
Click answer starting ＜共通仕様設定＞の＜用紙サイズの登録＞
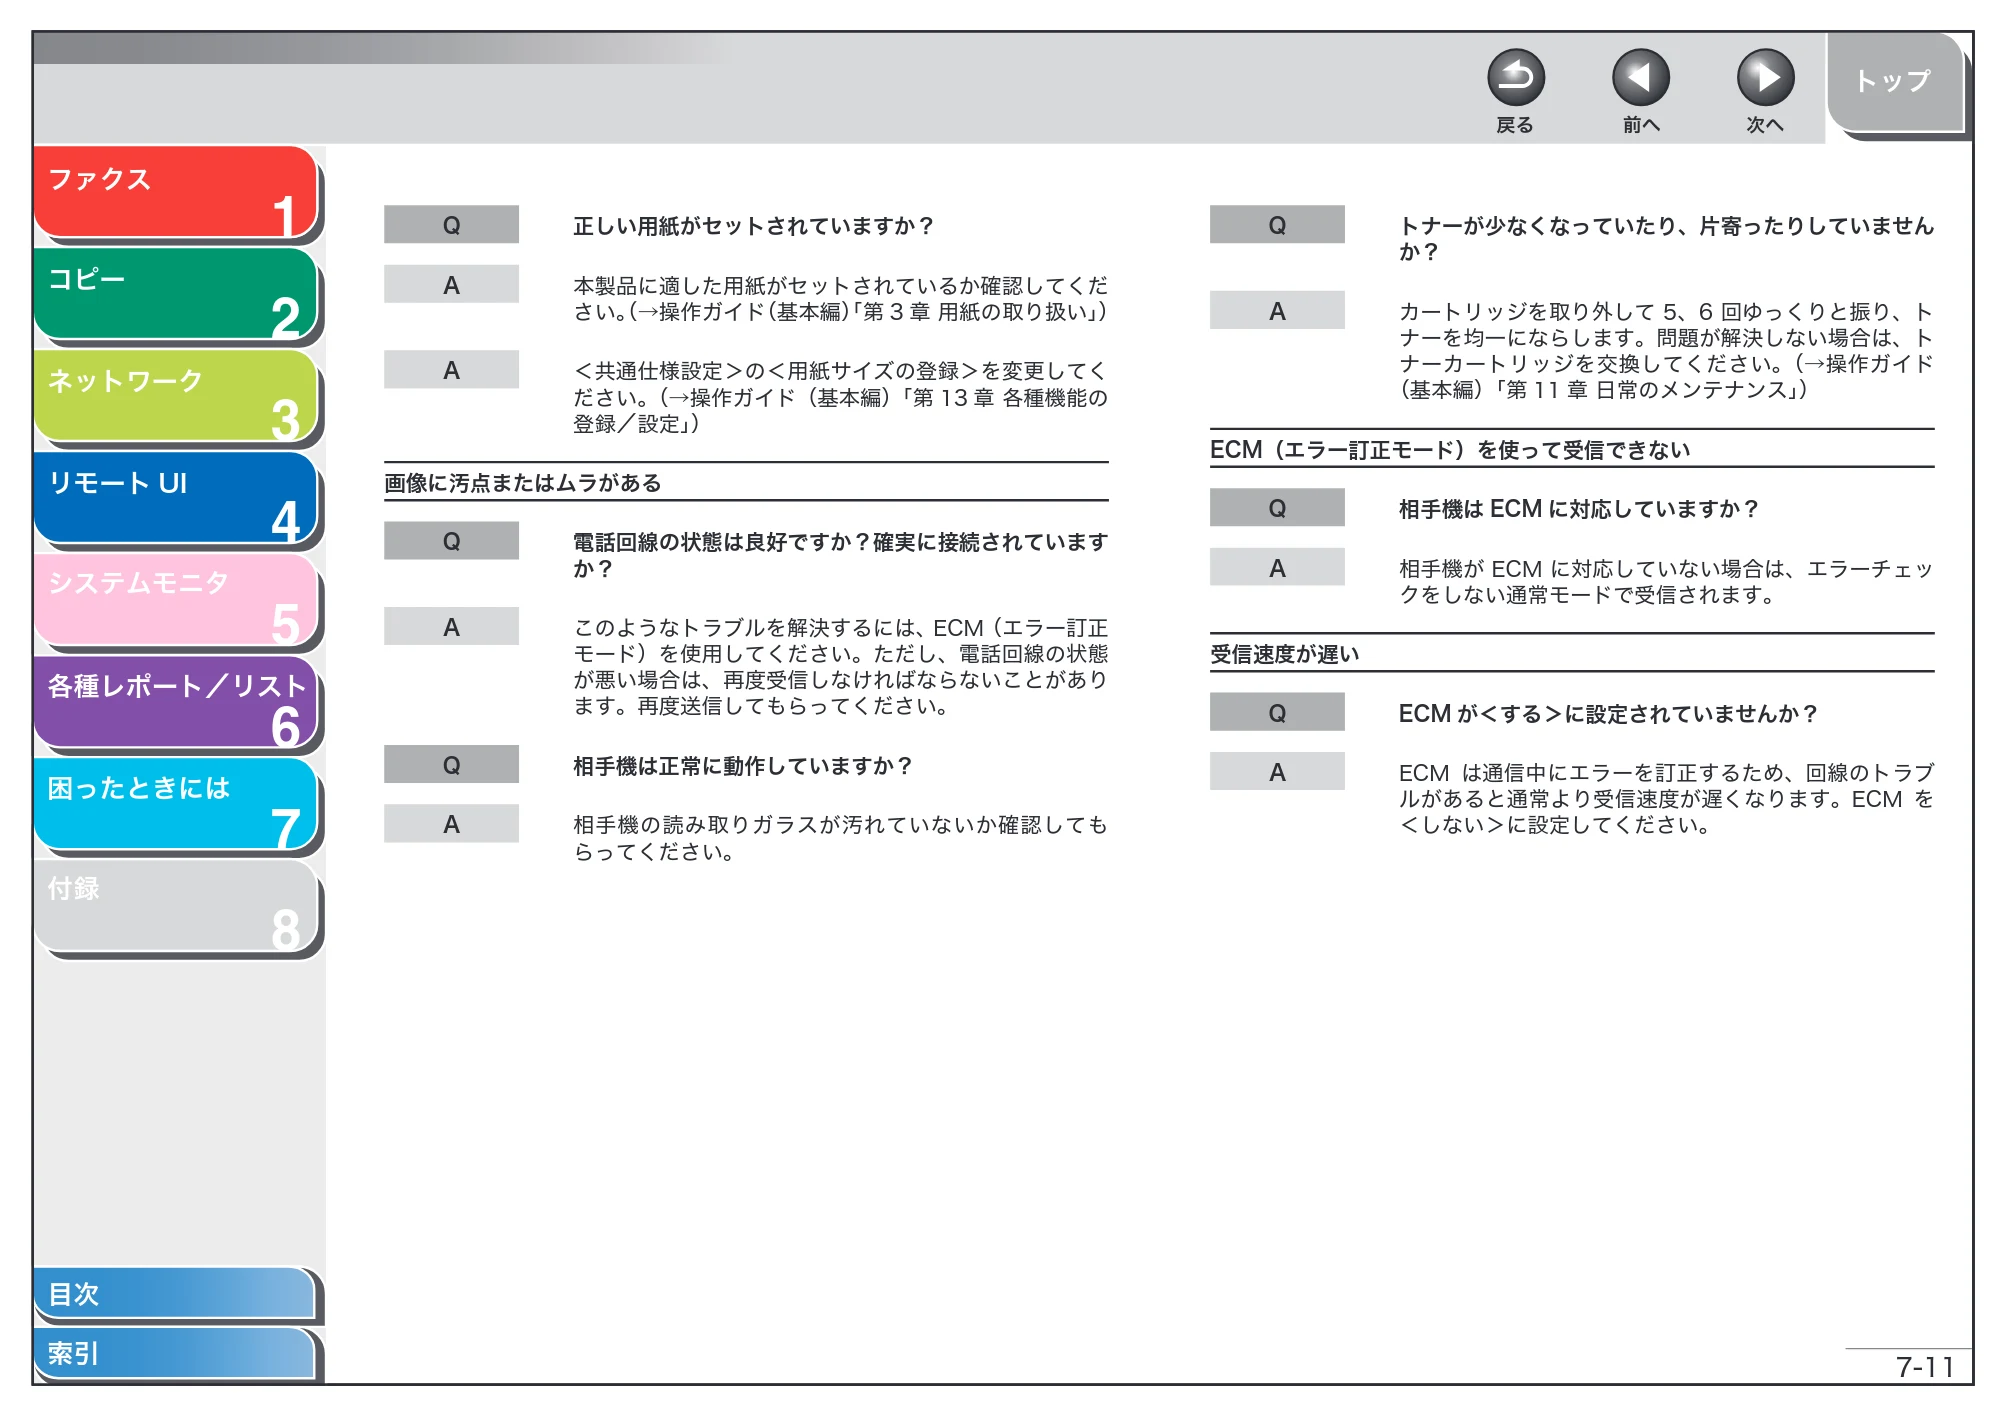pos(840,398)
